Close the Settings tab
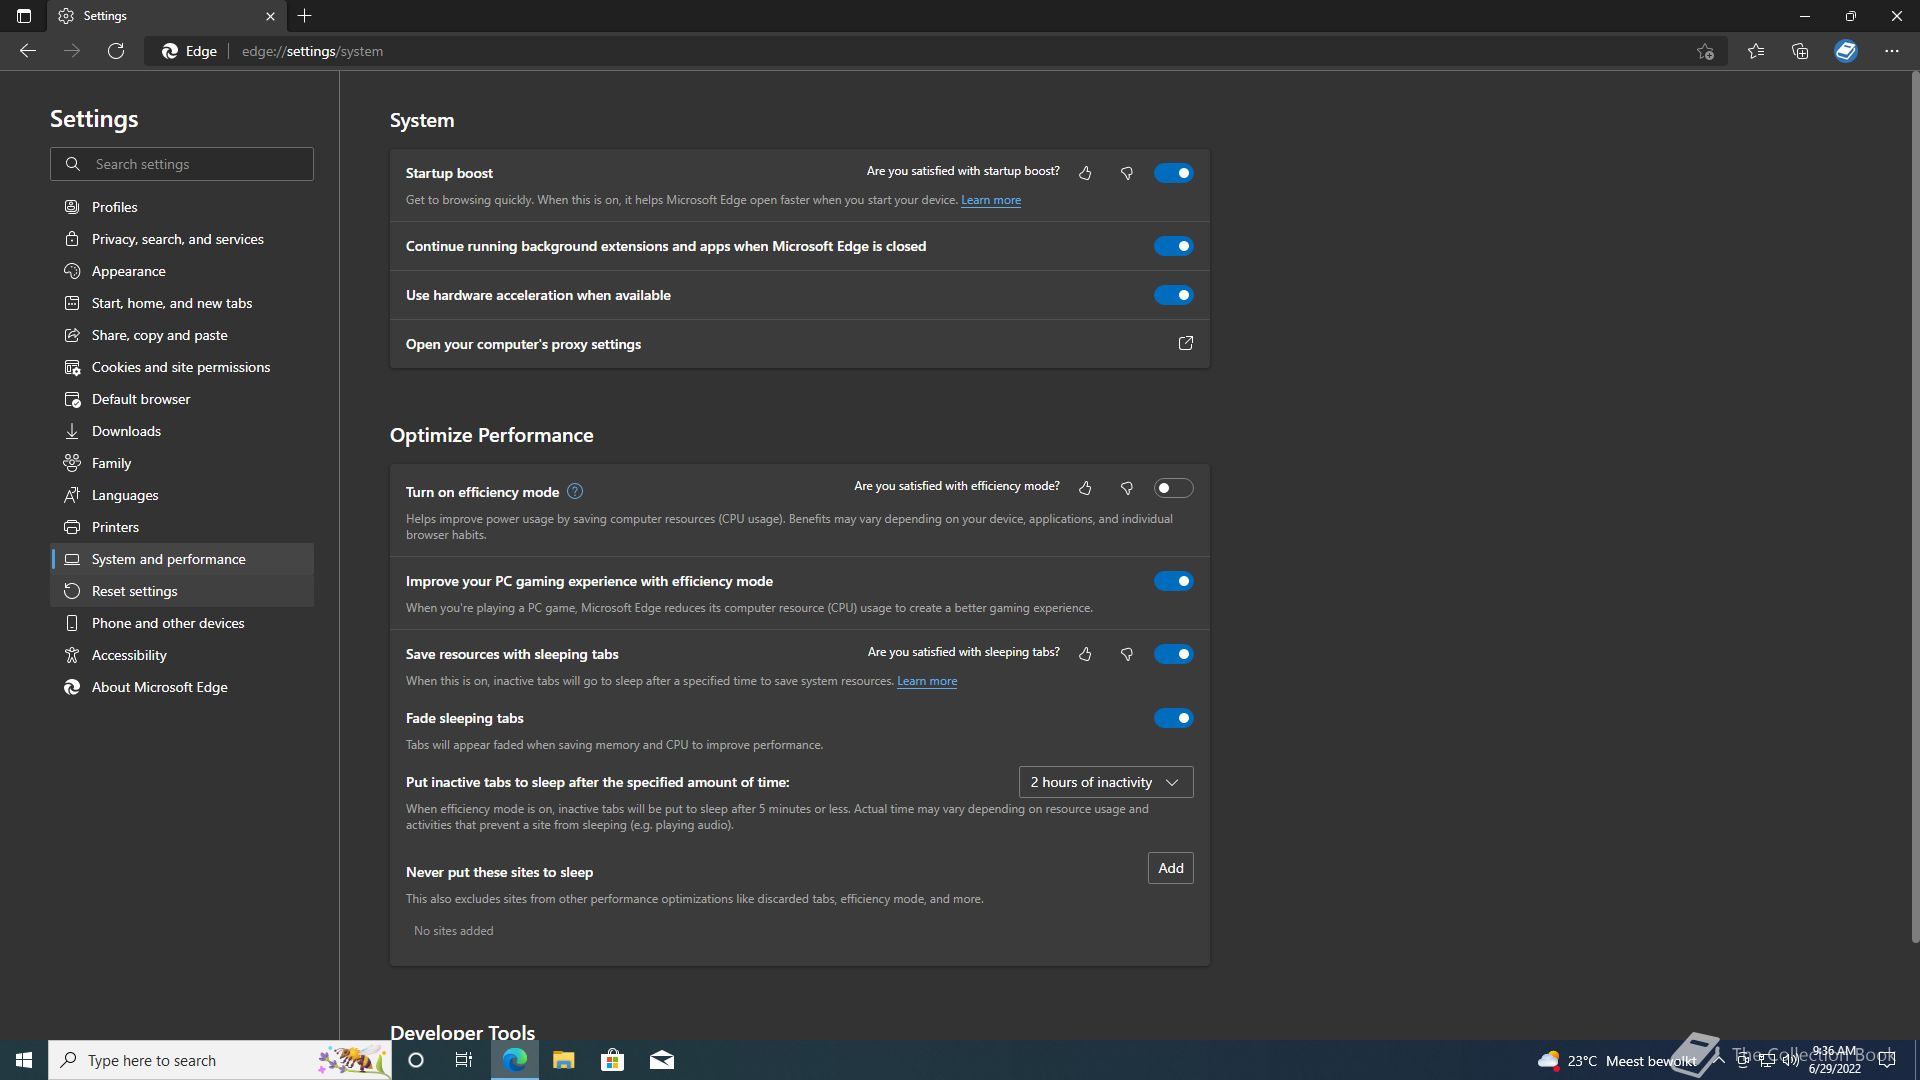1920x1080 pixels. click(x=270, y=16)
